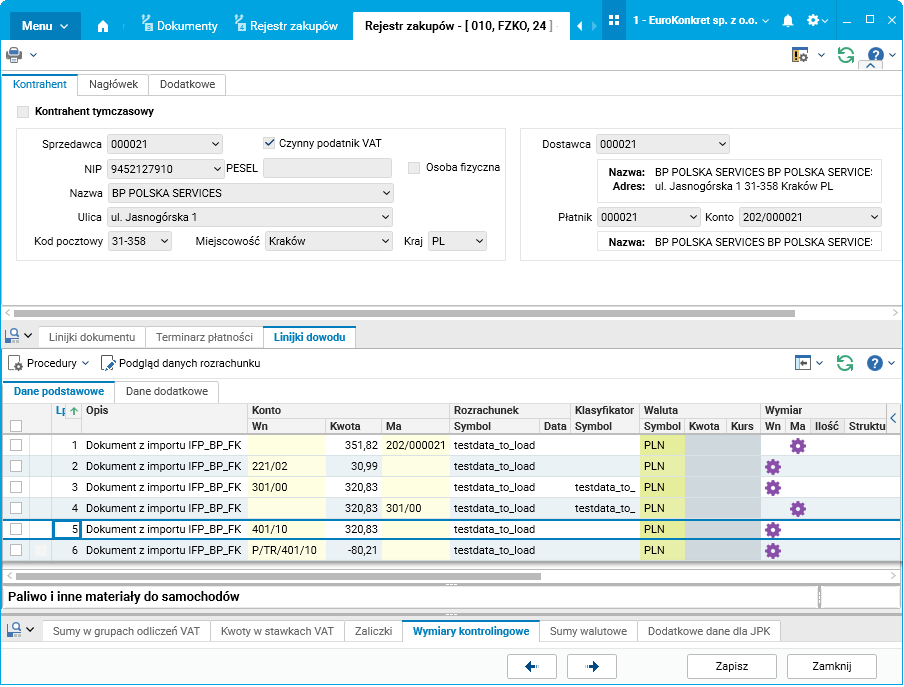904x687 pixels.
Task: Go to previous record with left arrow
Action: click(532, 666)
